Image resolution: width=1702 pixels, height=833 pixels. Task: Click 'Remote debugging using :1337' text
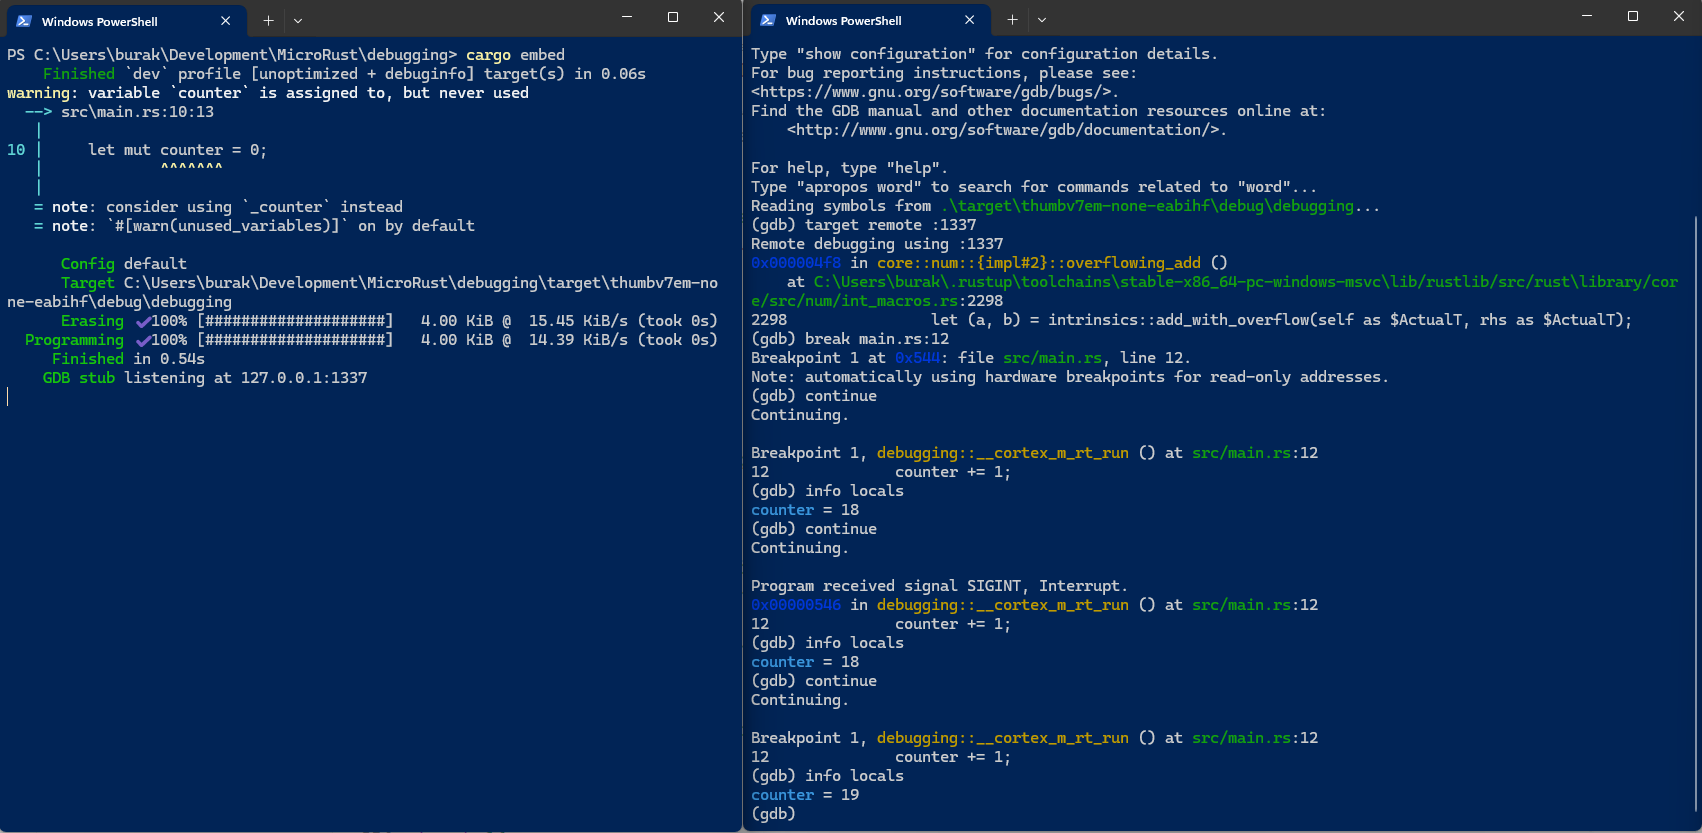877,244
